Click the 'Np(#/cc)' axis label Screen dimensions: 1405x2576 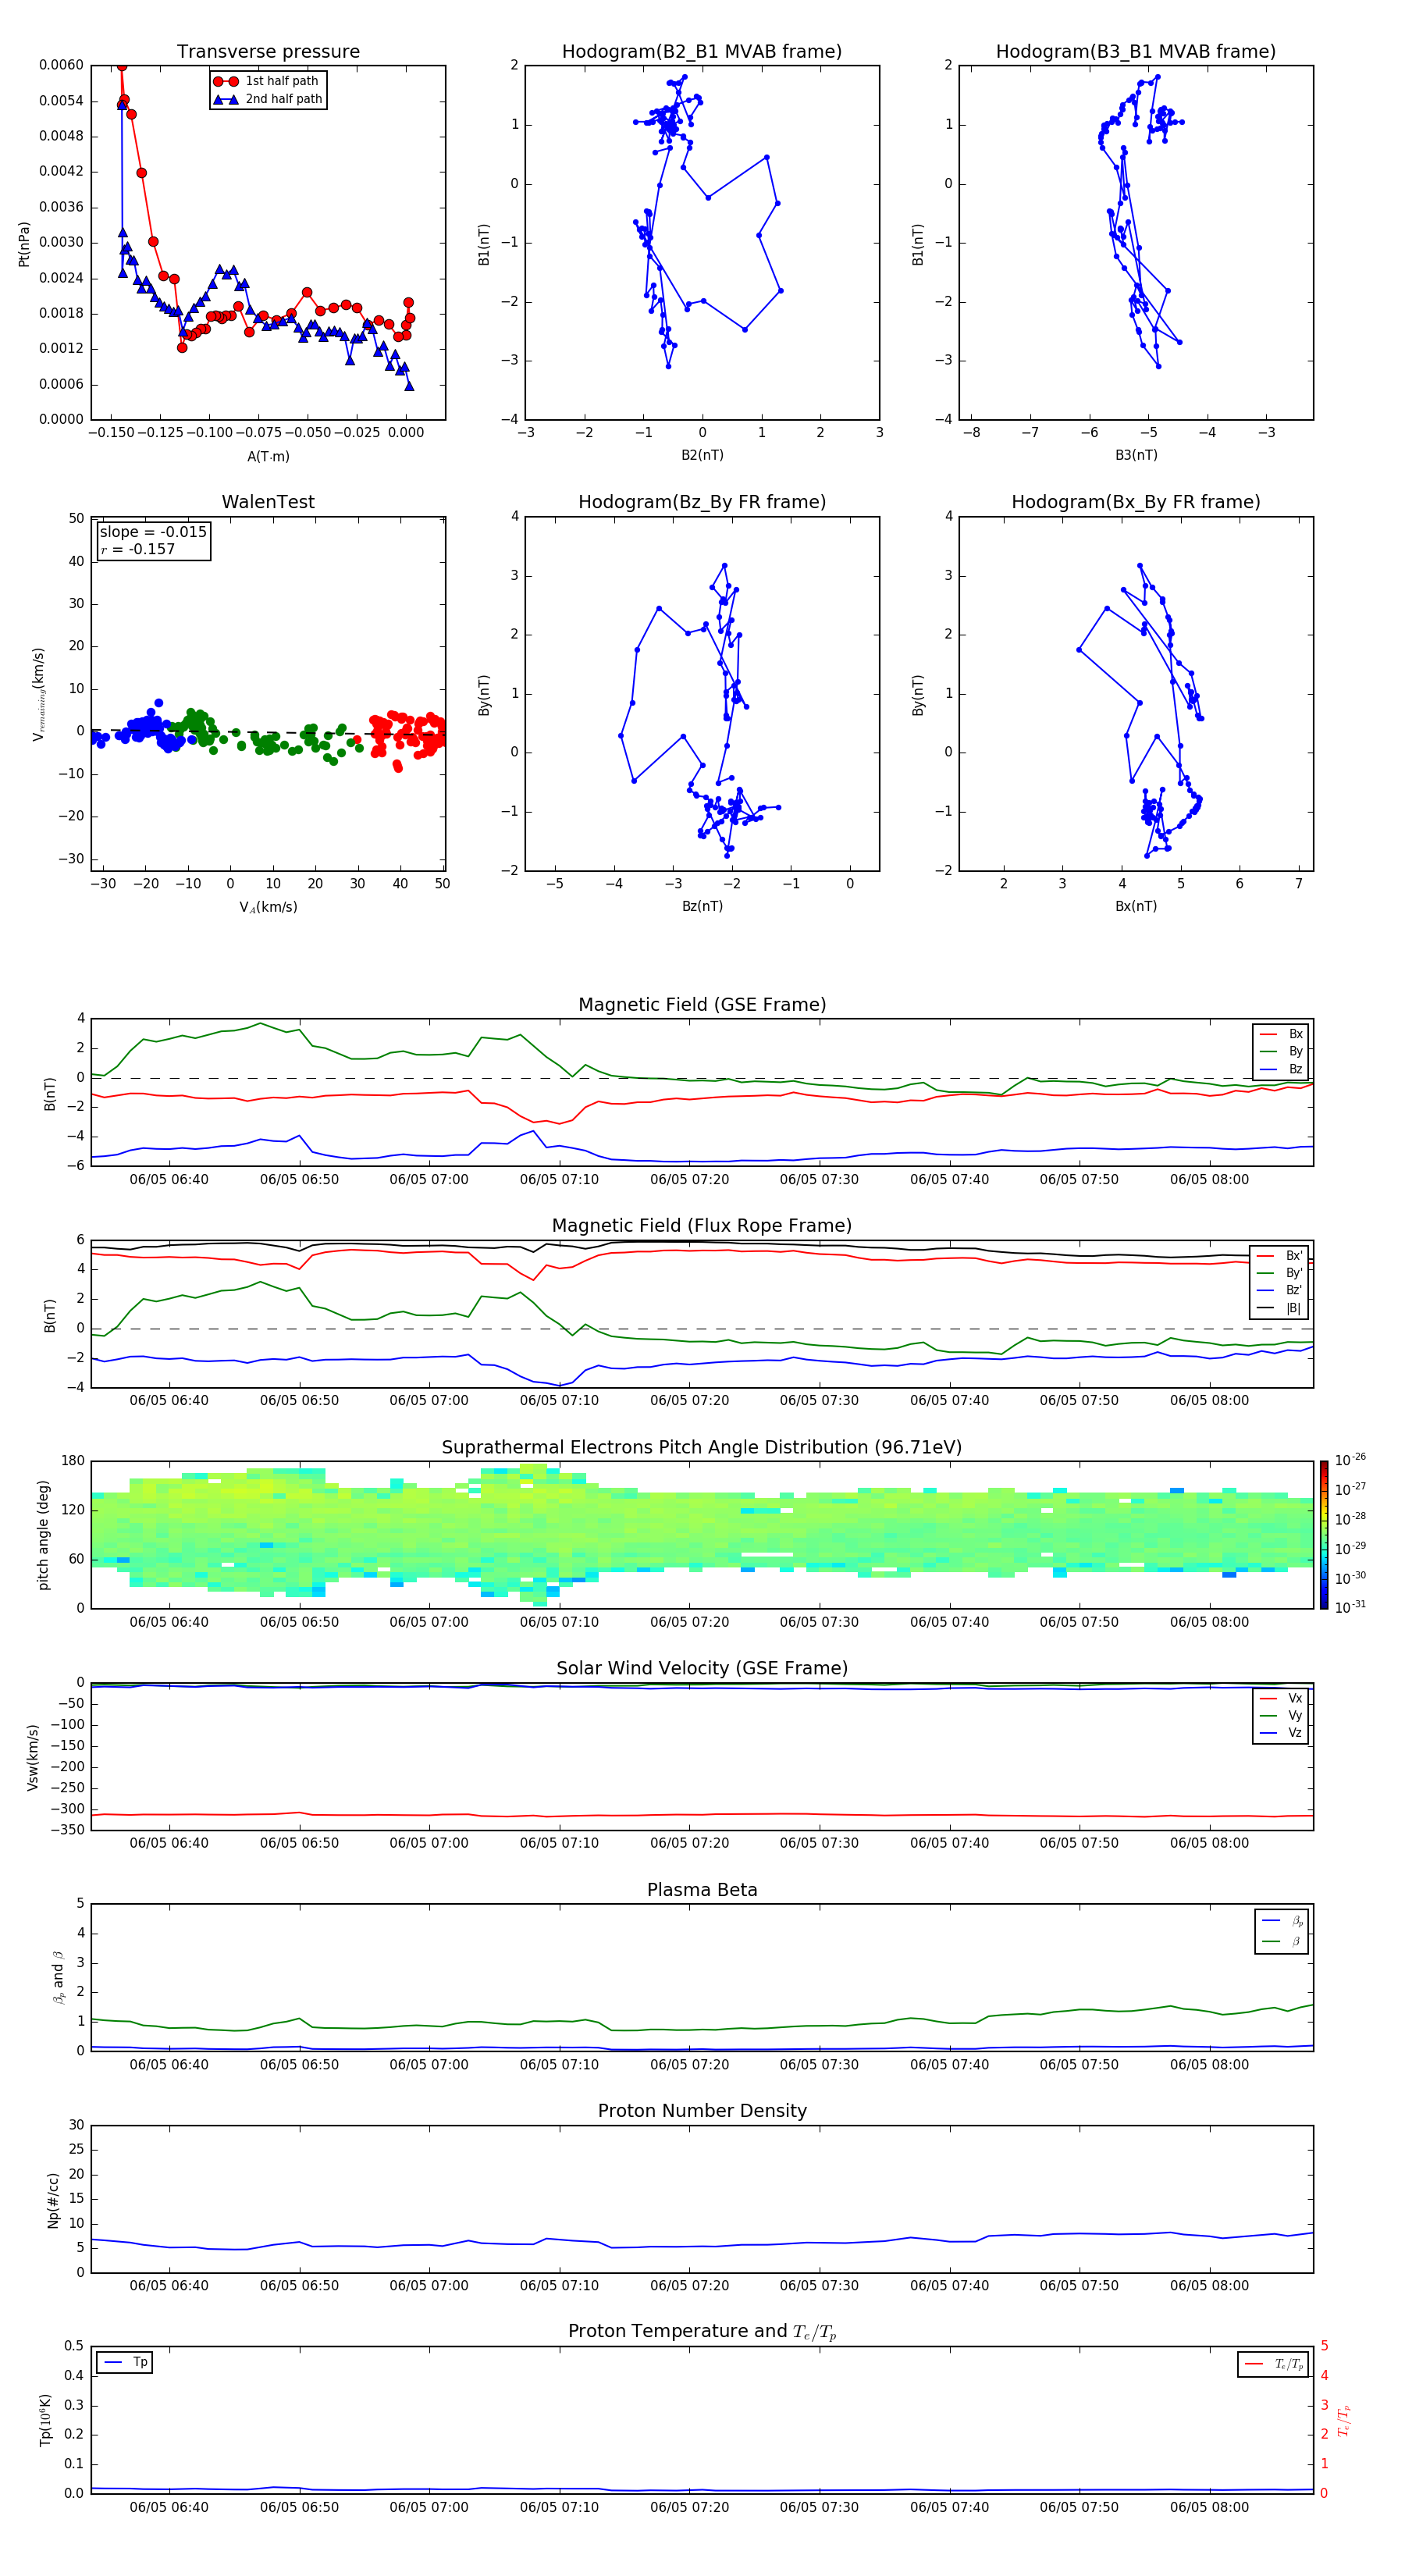tap(53, 2200)
